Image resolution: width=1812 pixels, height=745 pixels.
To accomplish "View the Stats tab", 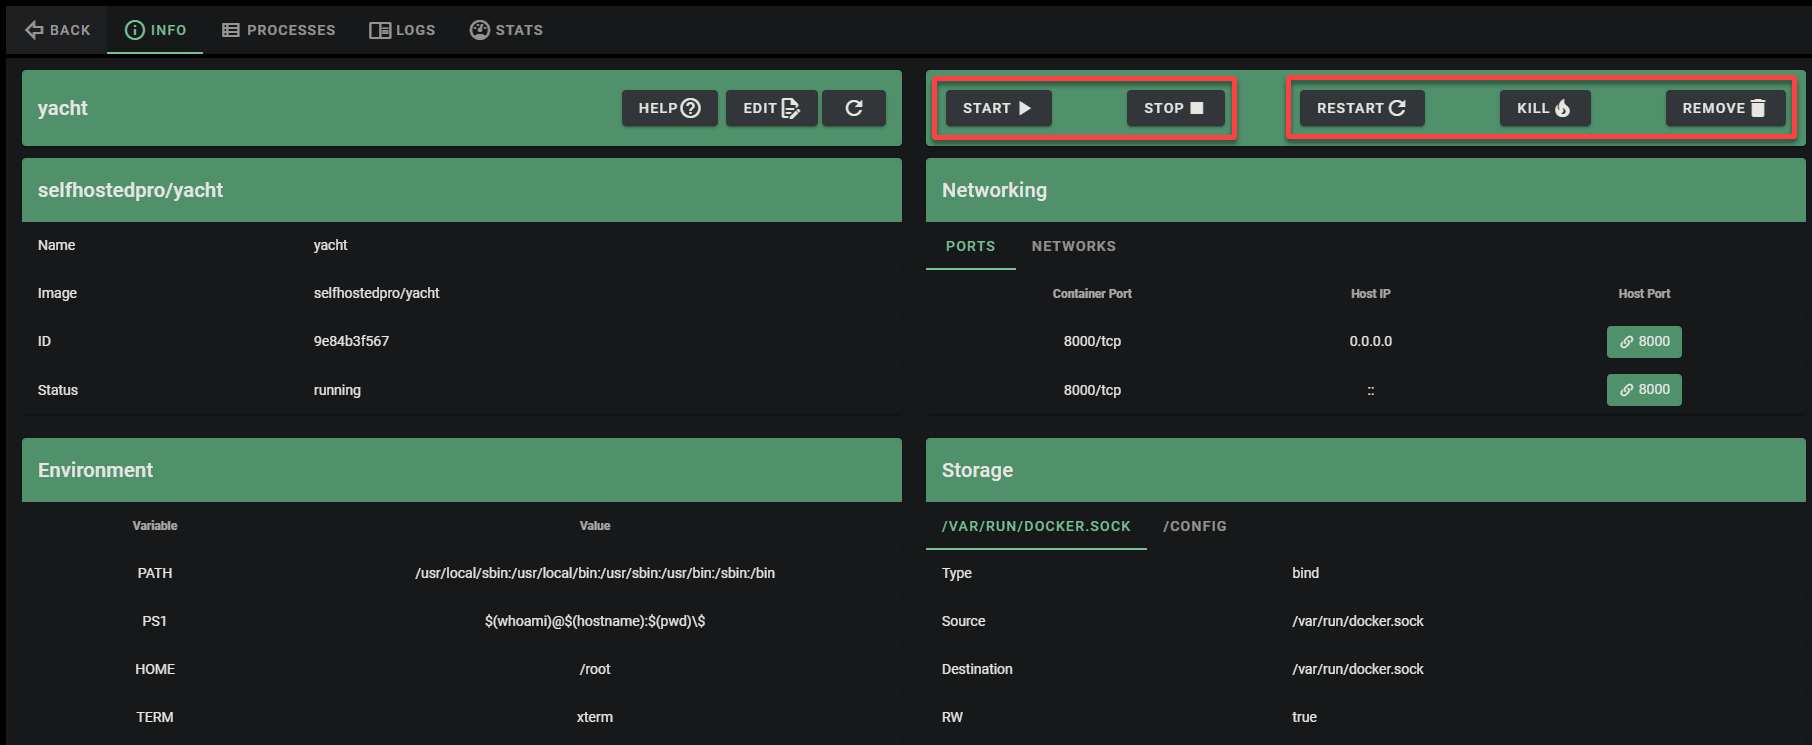I will (507, 30).
